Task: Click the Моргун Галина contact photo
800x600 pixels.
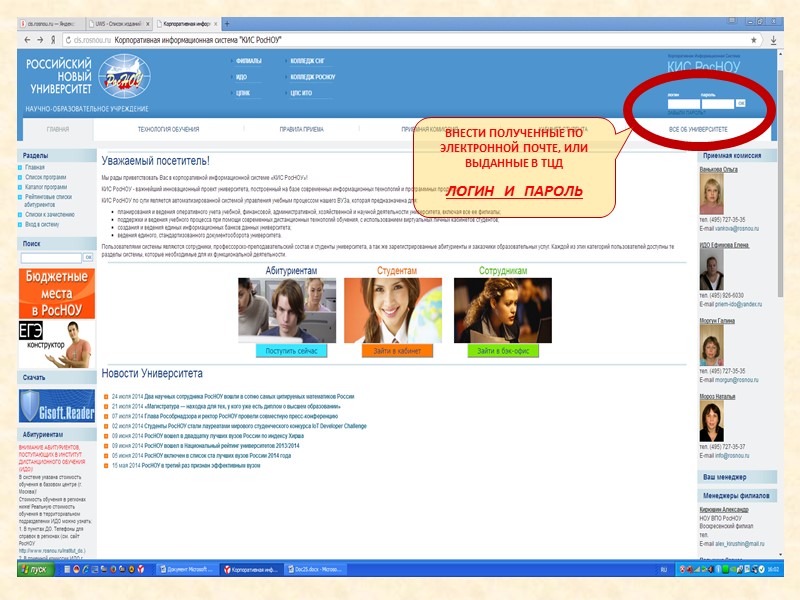Action: (711, 345)
